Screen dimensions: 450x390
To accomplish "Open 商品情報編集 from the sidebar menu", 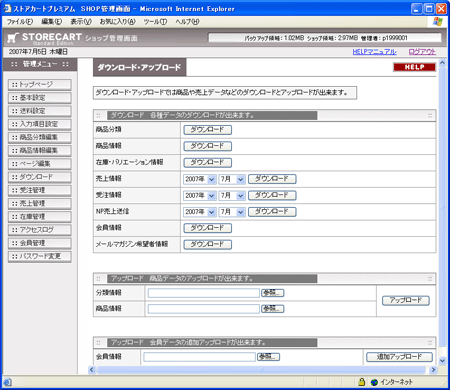I will tap(40, 151).
